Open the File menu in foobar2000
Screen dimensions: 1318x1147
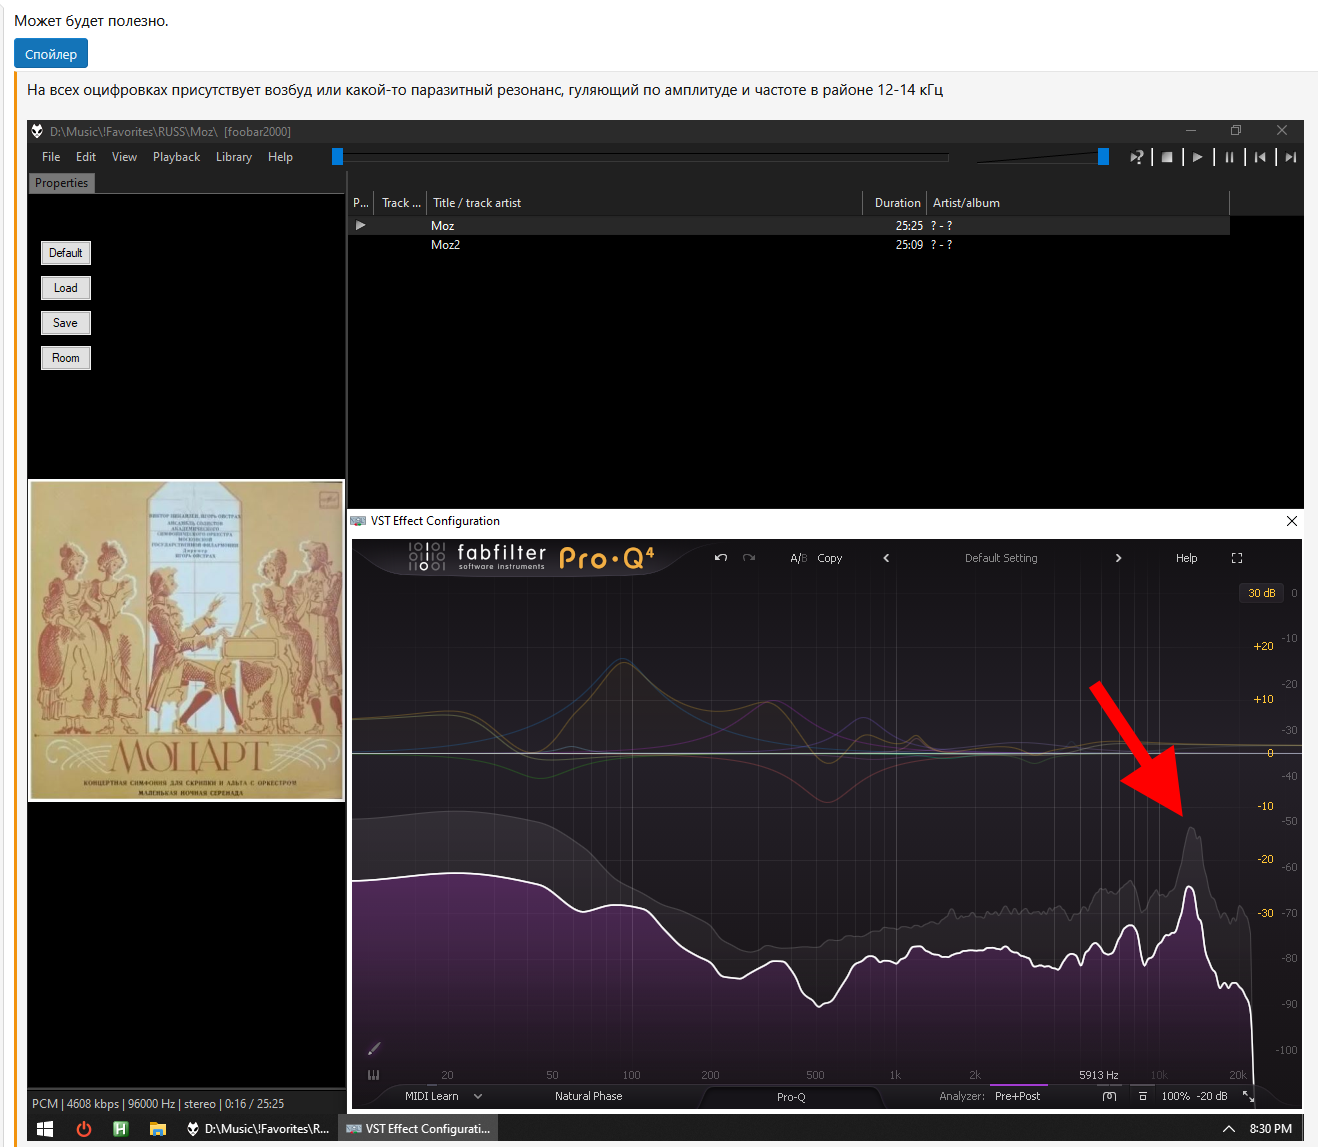tap(51, 157)
